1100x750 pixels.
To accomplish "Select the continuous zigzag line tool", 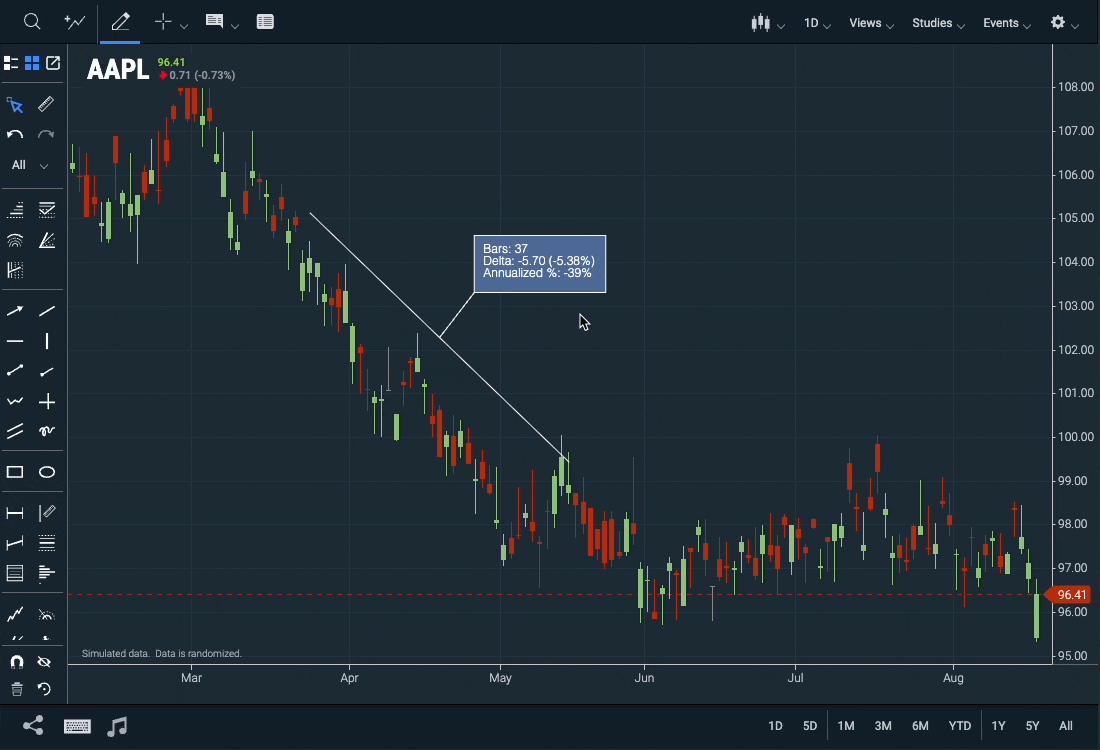I will (x=15, y=401).
